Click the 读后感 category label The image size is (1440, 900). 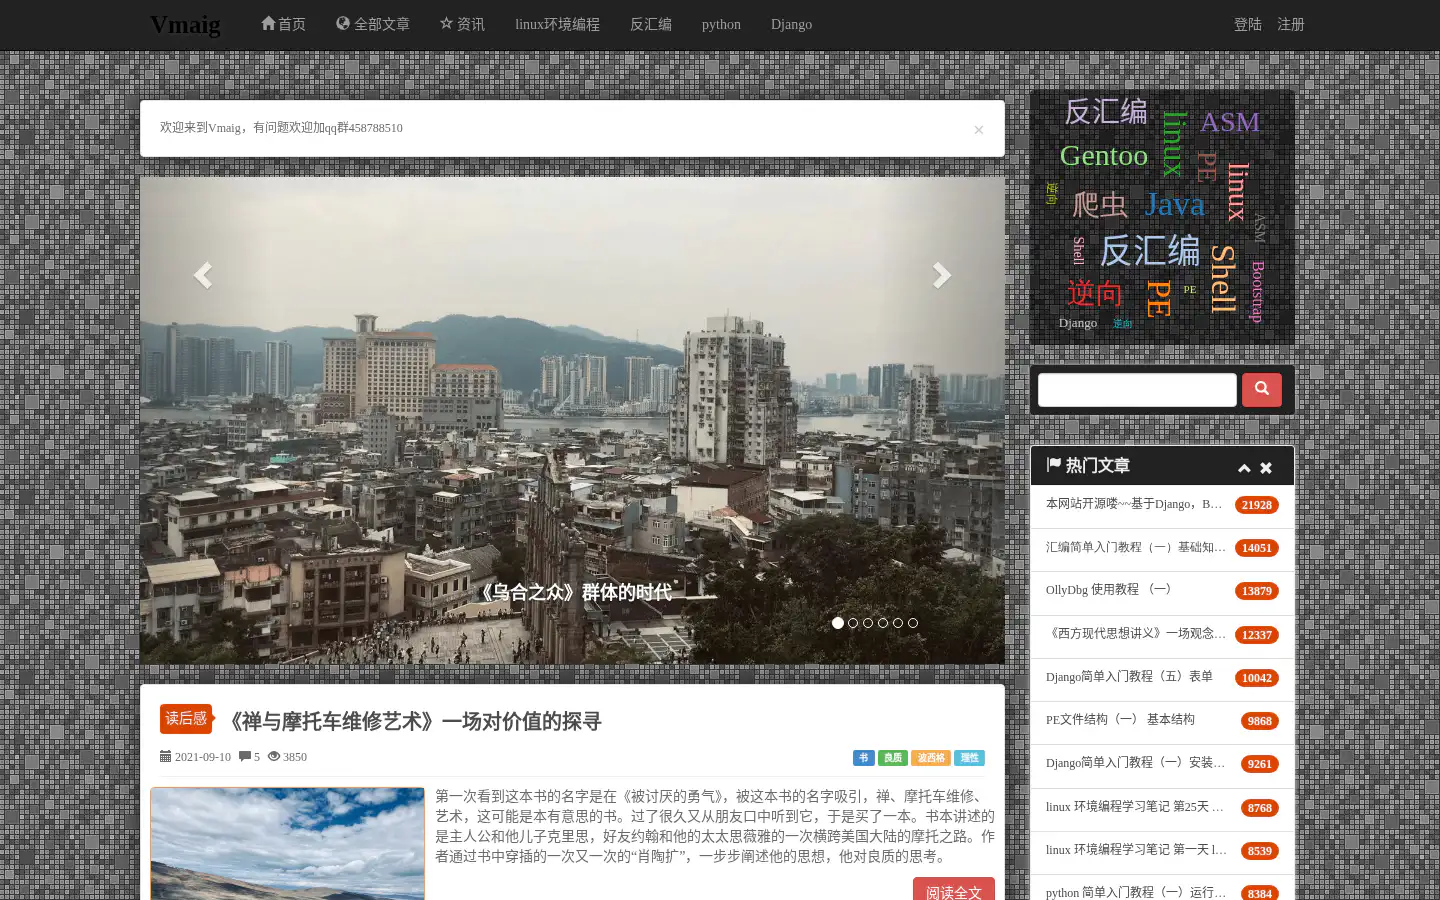186,719
